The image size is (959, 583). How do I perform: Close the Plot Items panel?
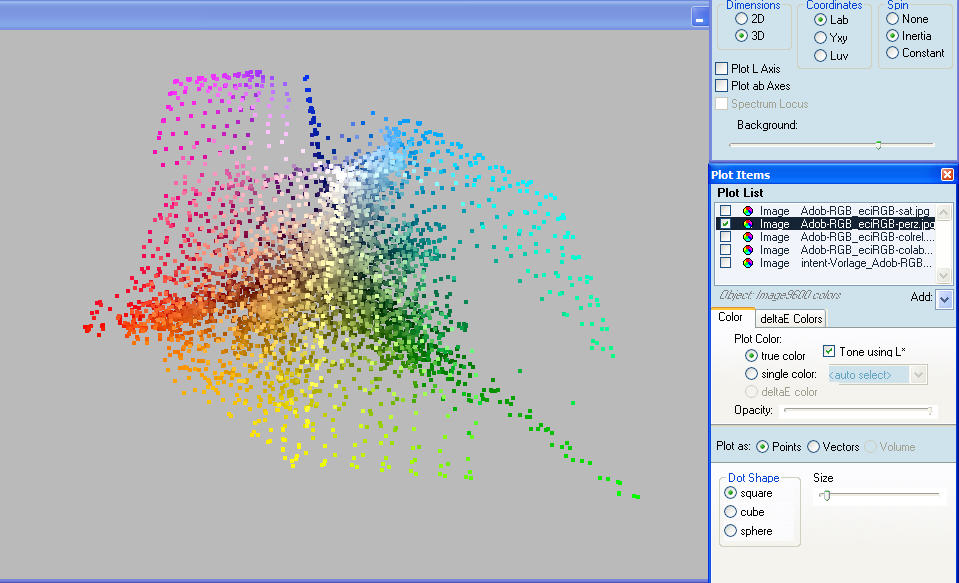tap(947, 175)
